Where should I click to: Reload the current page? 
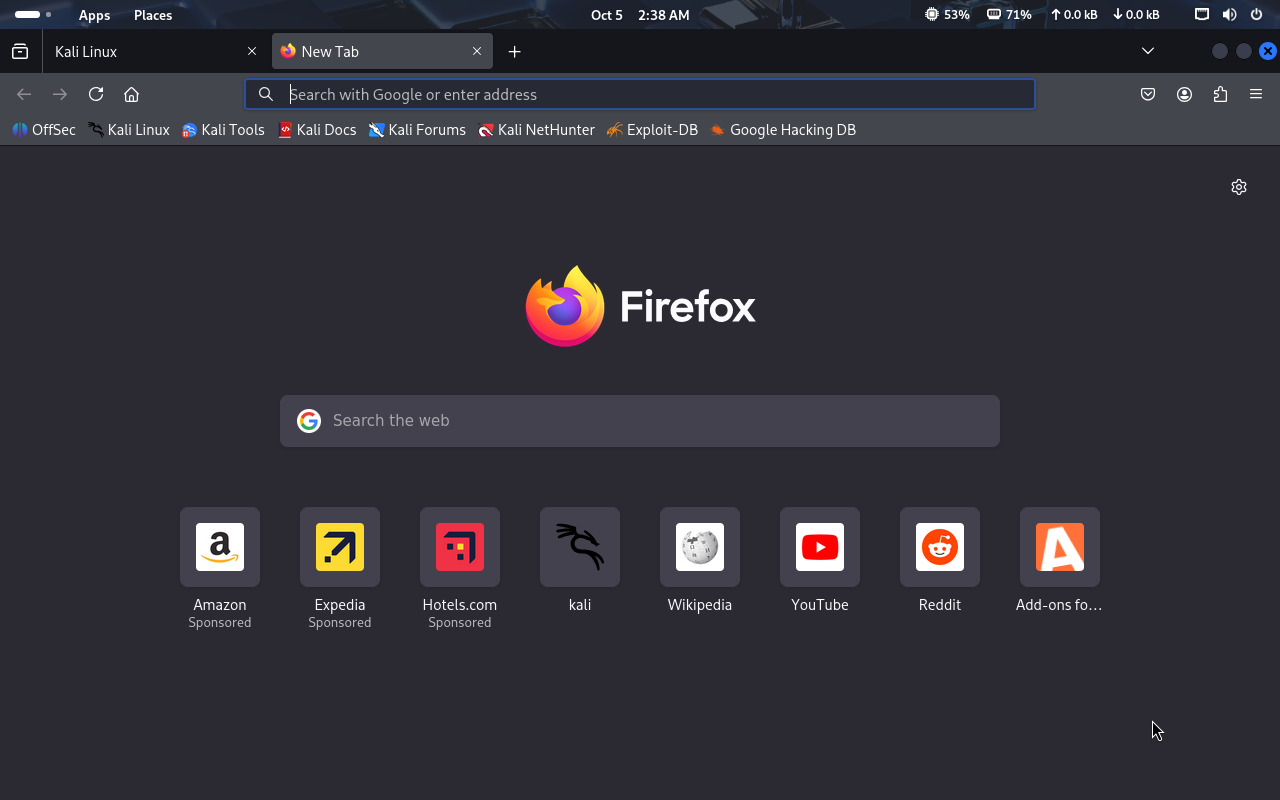coord(96,94)
